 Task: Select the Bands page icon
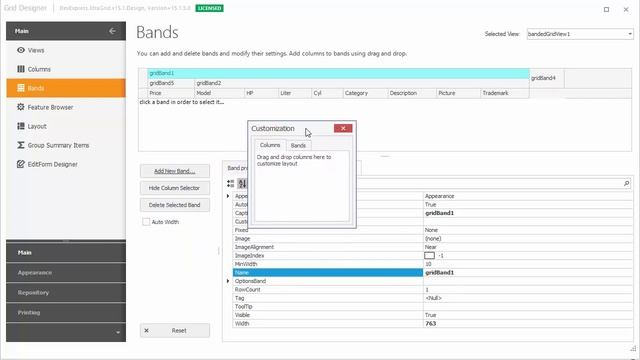[x=21, y=88]
